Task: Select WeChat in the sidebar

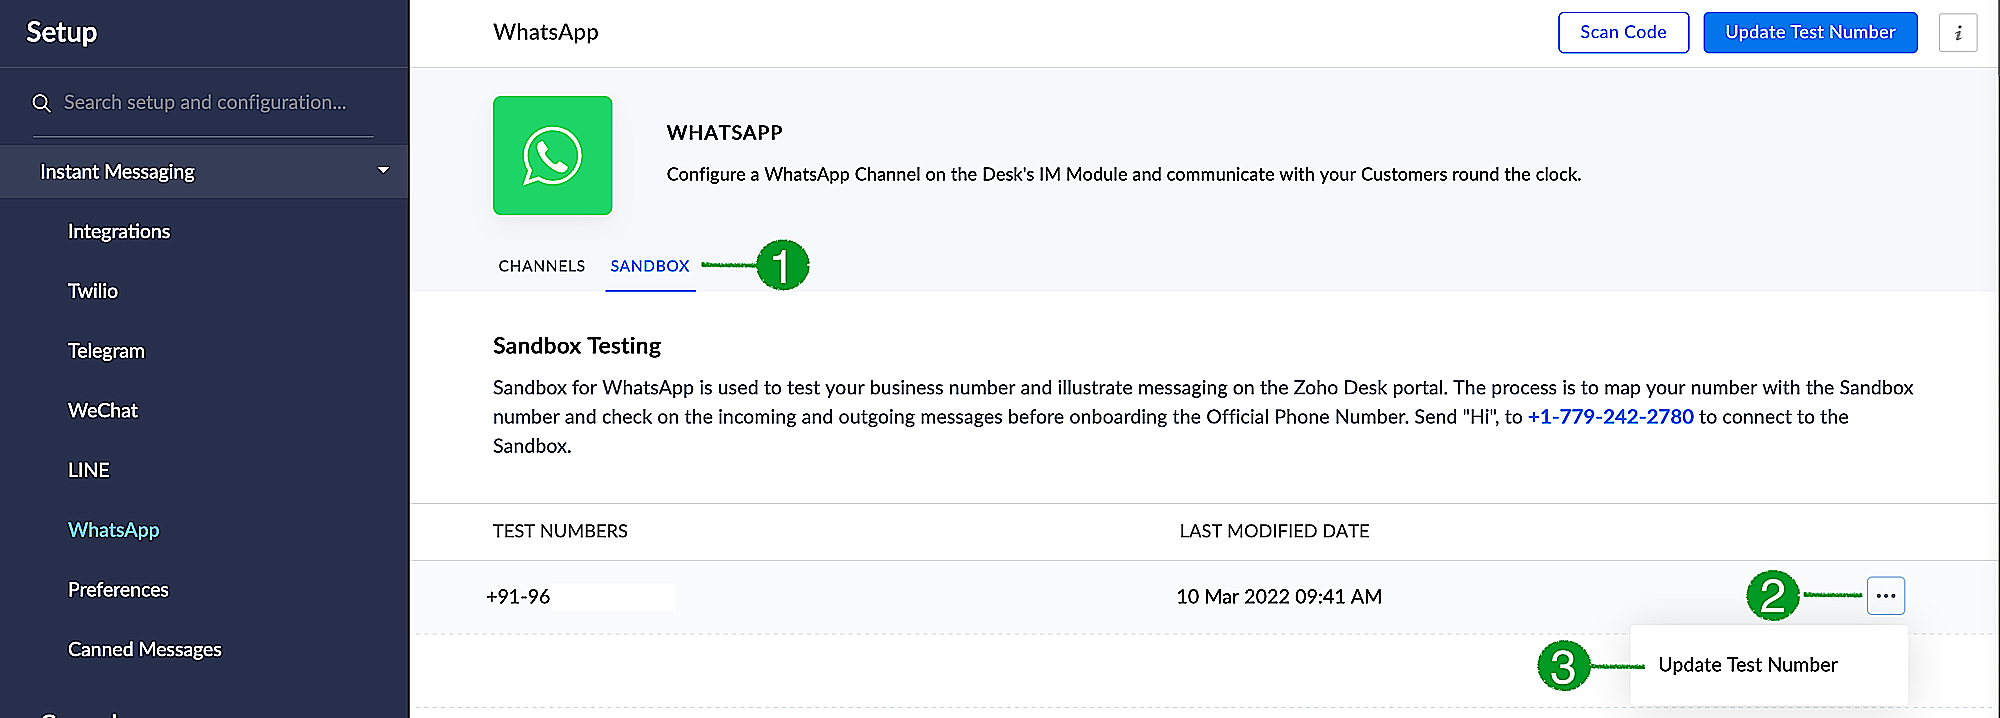Action: (x=103, y=411)
